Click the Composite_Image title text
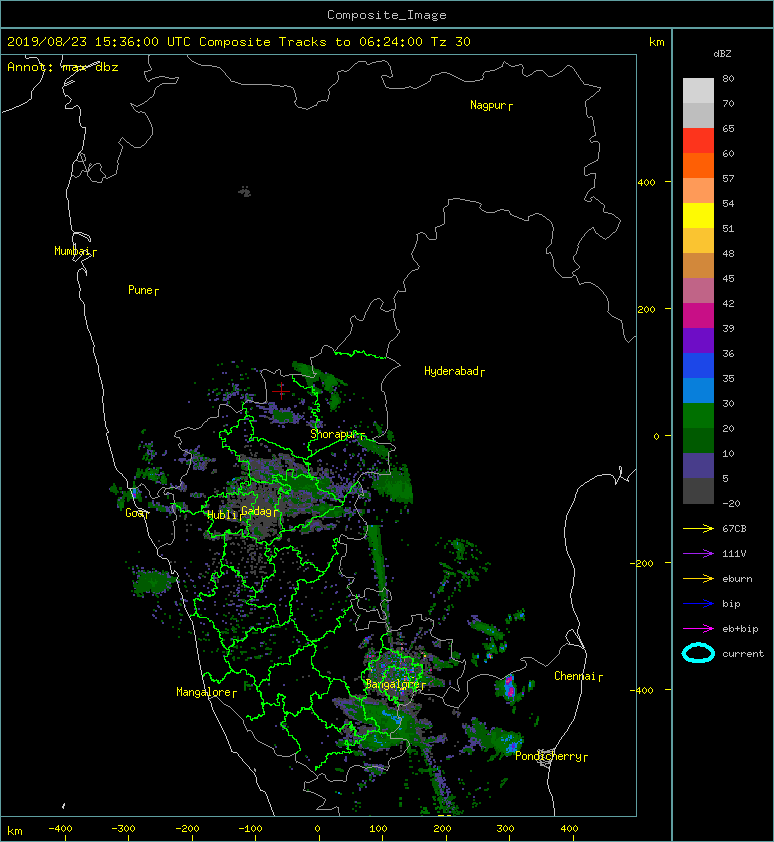Viewport: 774px width, 842px height. (387, 15)
